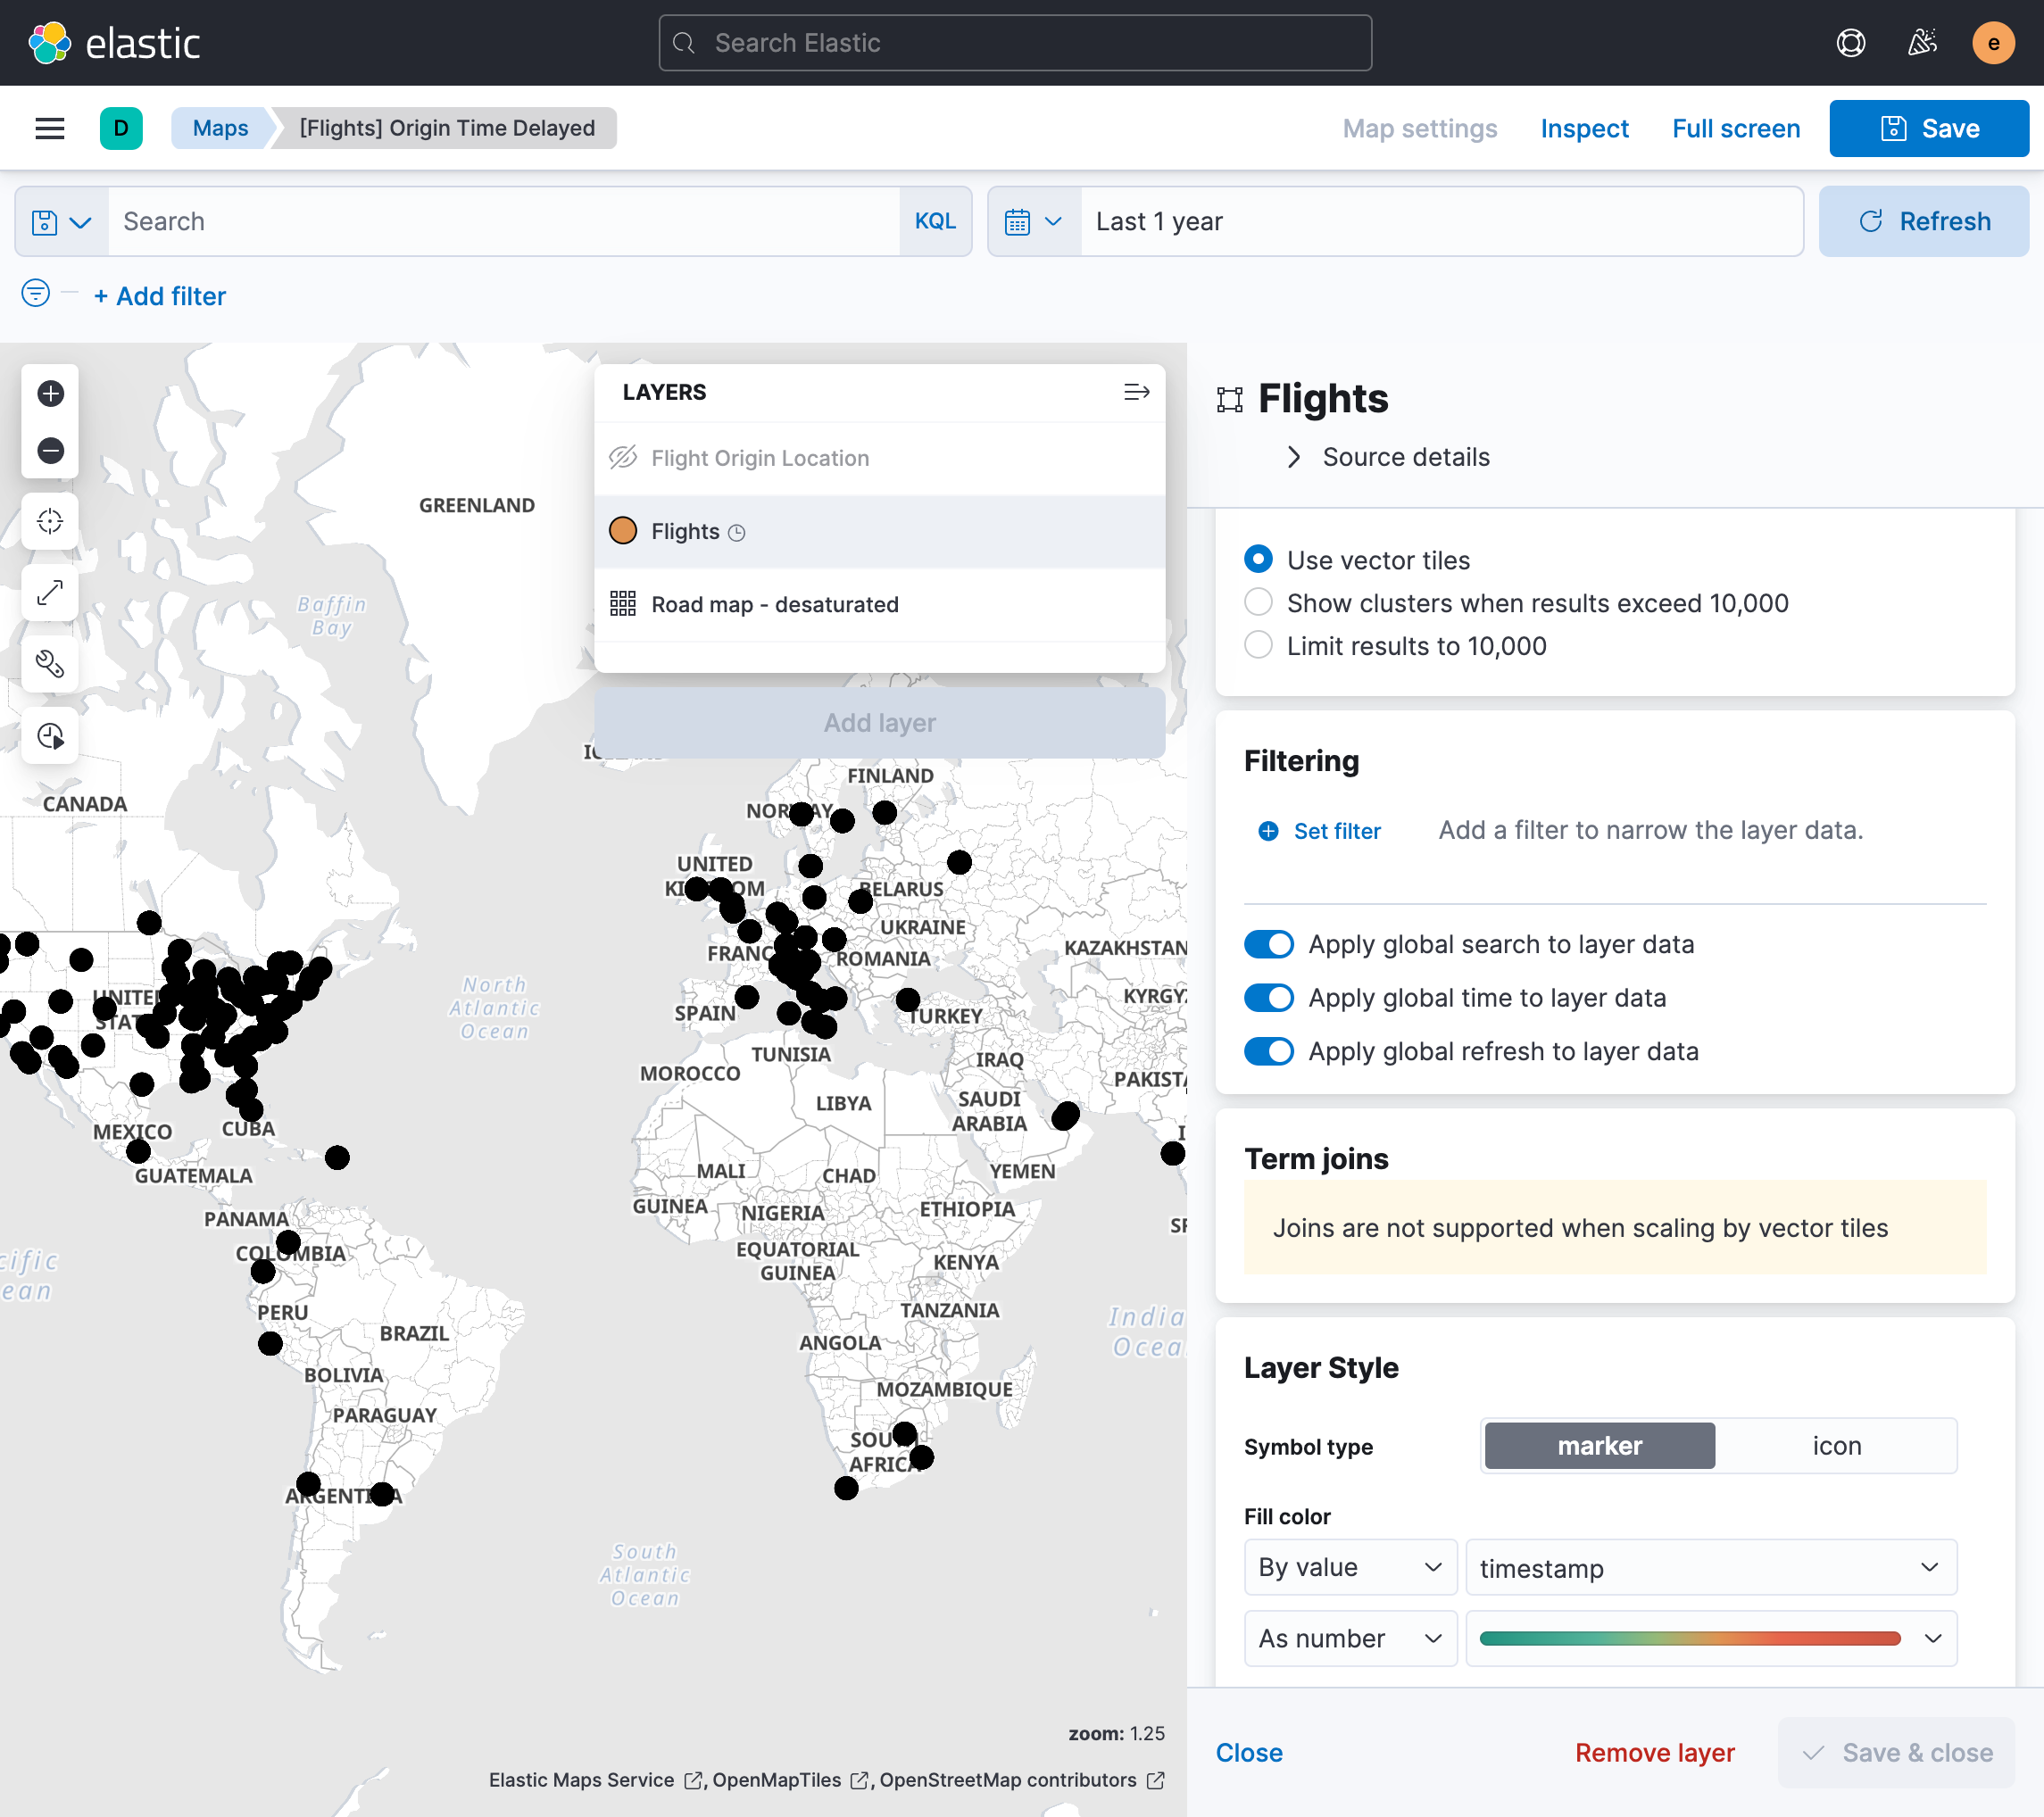This screenshot has width=2044, height=1817.
Task: Click the Full screen menu item
Action: coord(1736,128)
